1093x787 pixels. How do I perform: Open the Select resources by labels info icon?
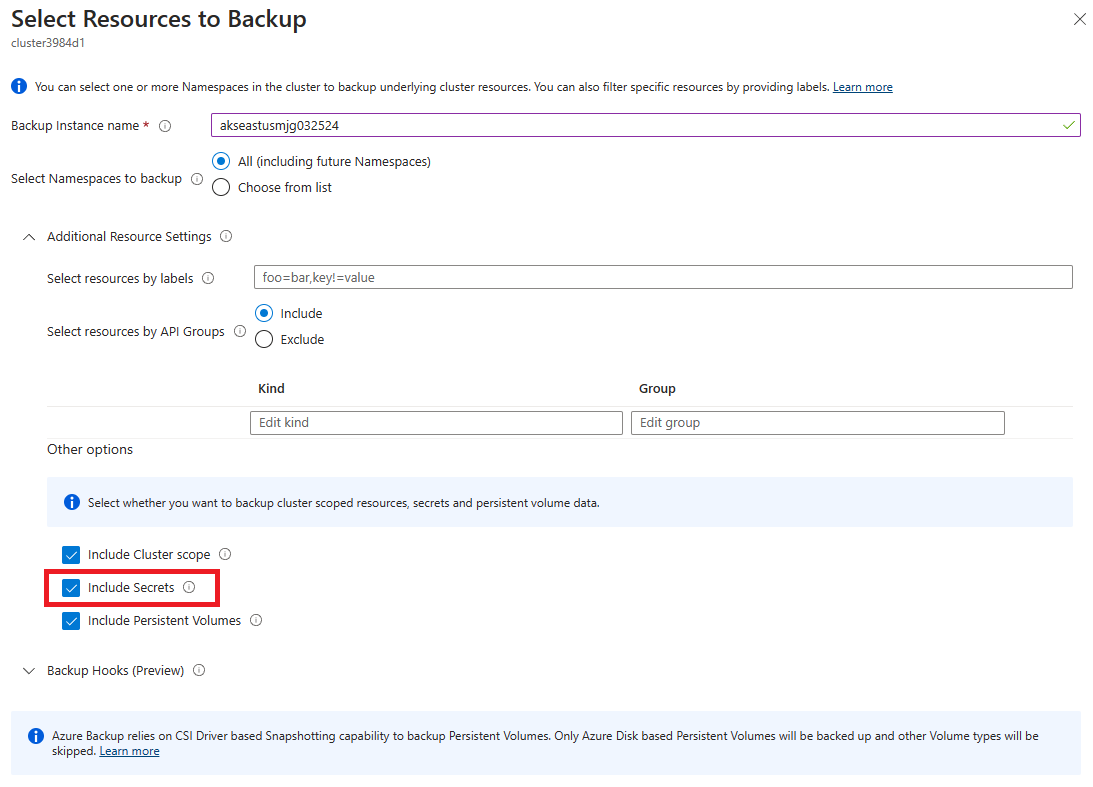tap(207, 278)
